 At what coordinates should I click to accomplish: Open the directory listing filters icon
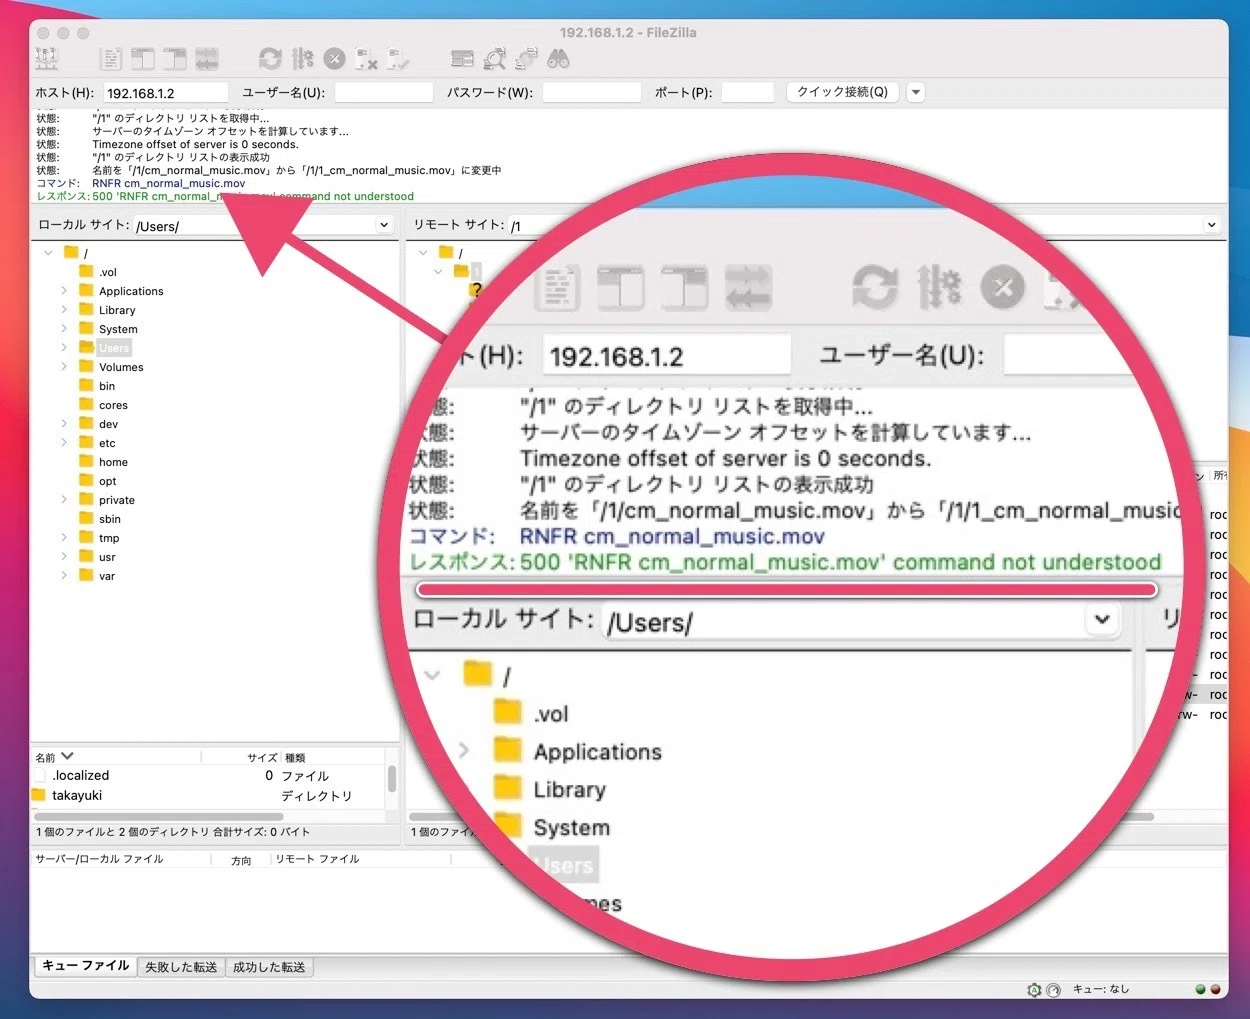tap(462, 59)
